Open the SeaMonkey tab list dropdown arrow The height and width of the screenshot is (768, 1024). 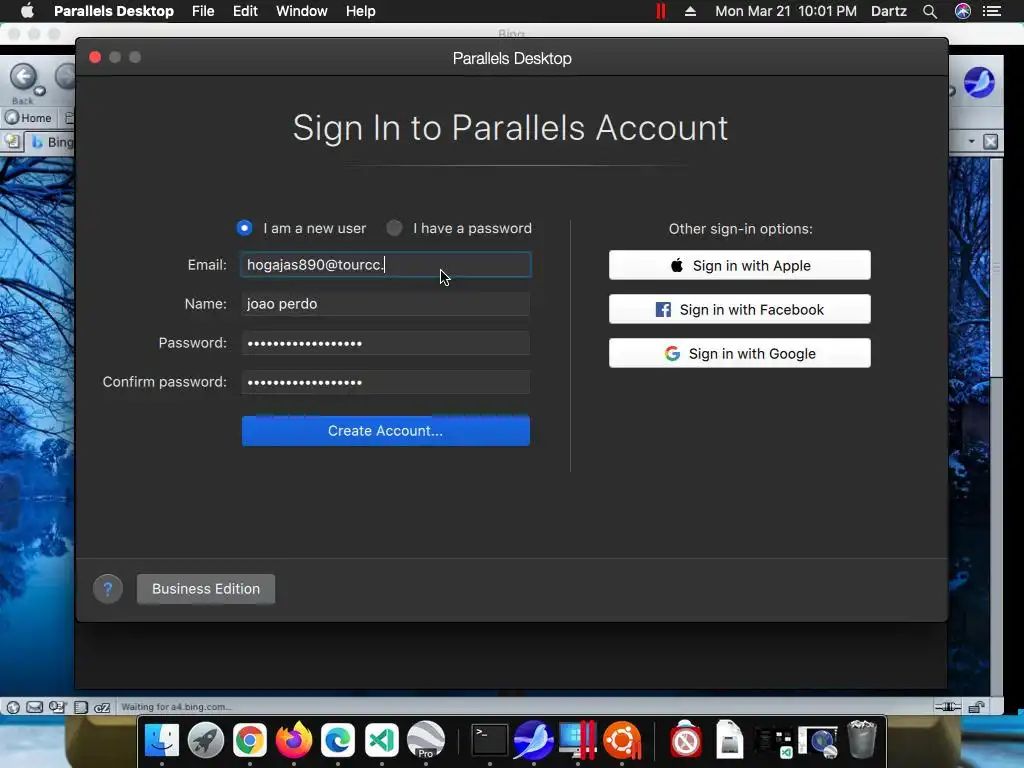coord(971,141)
